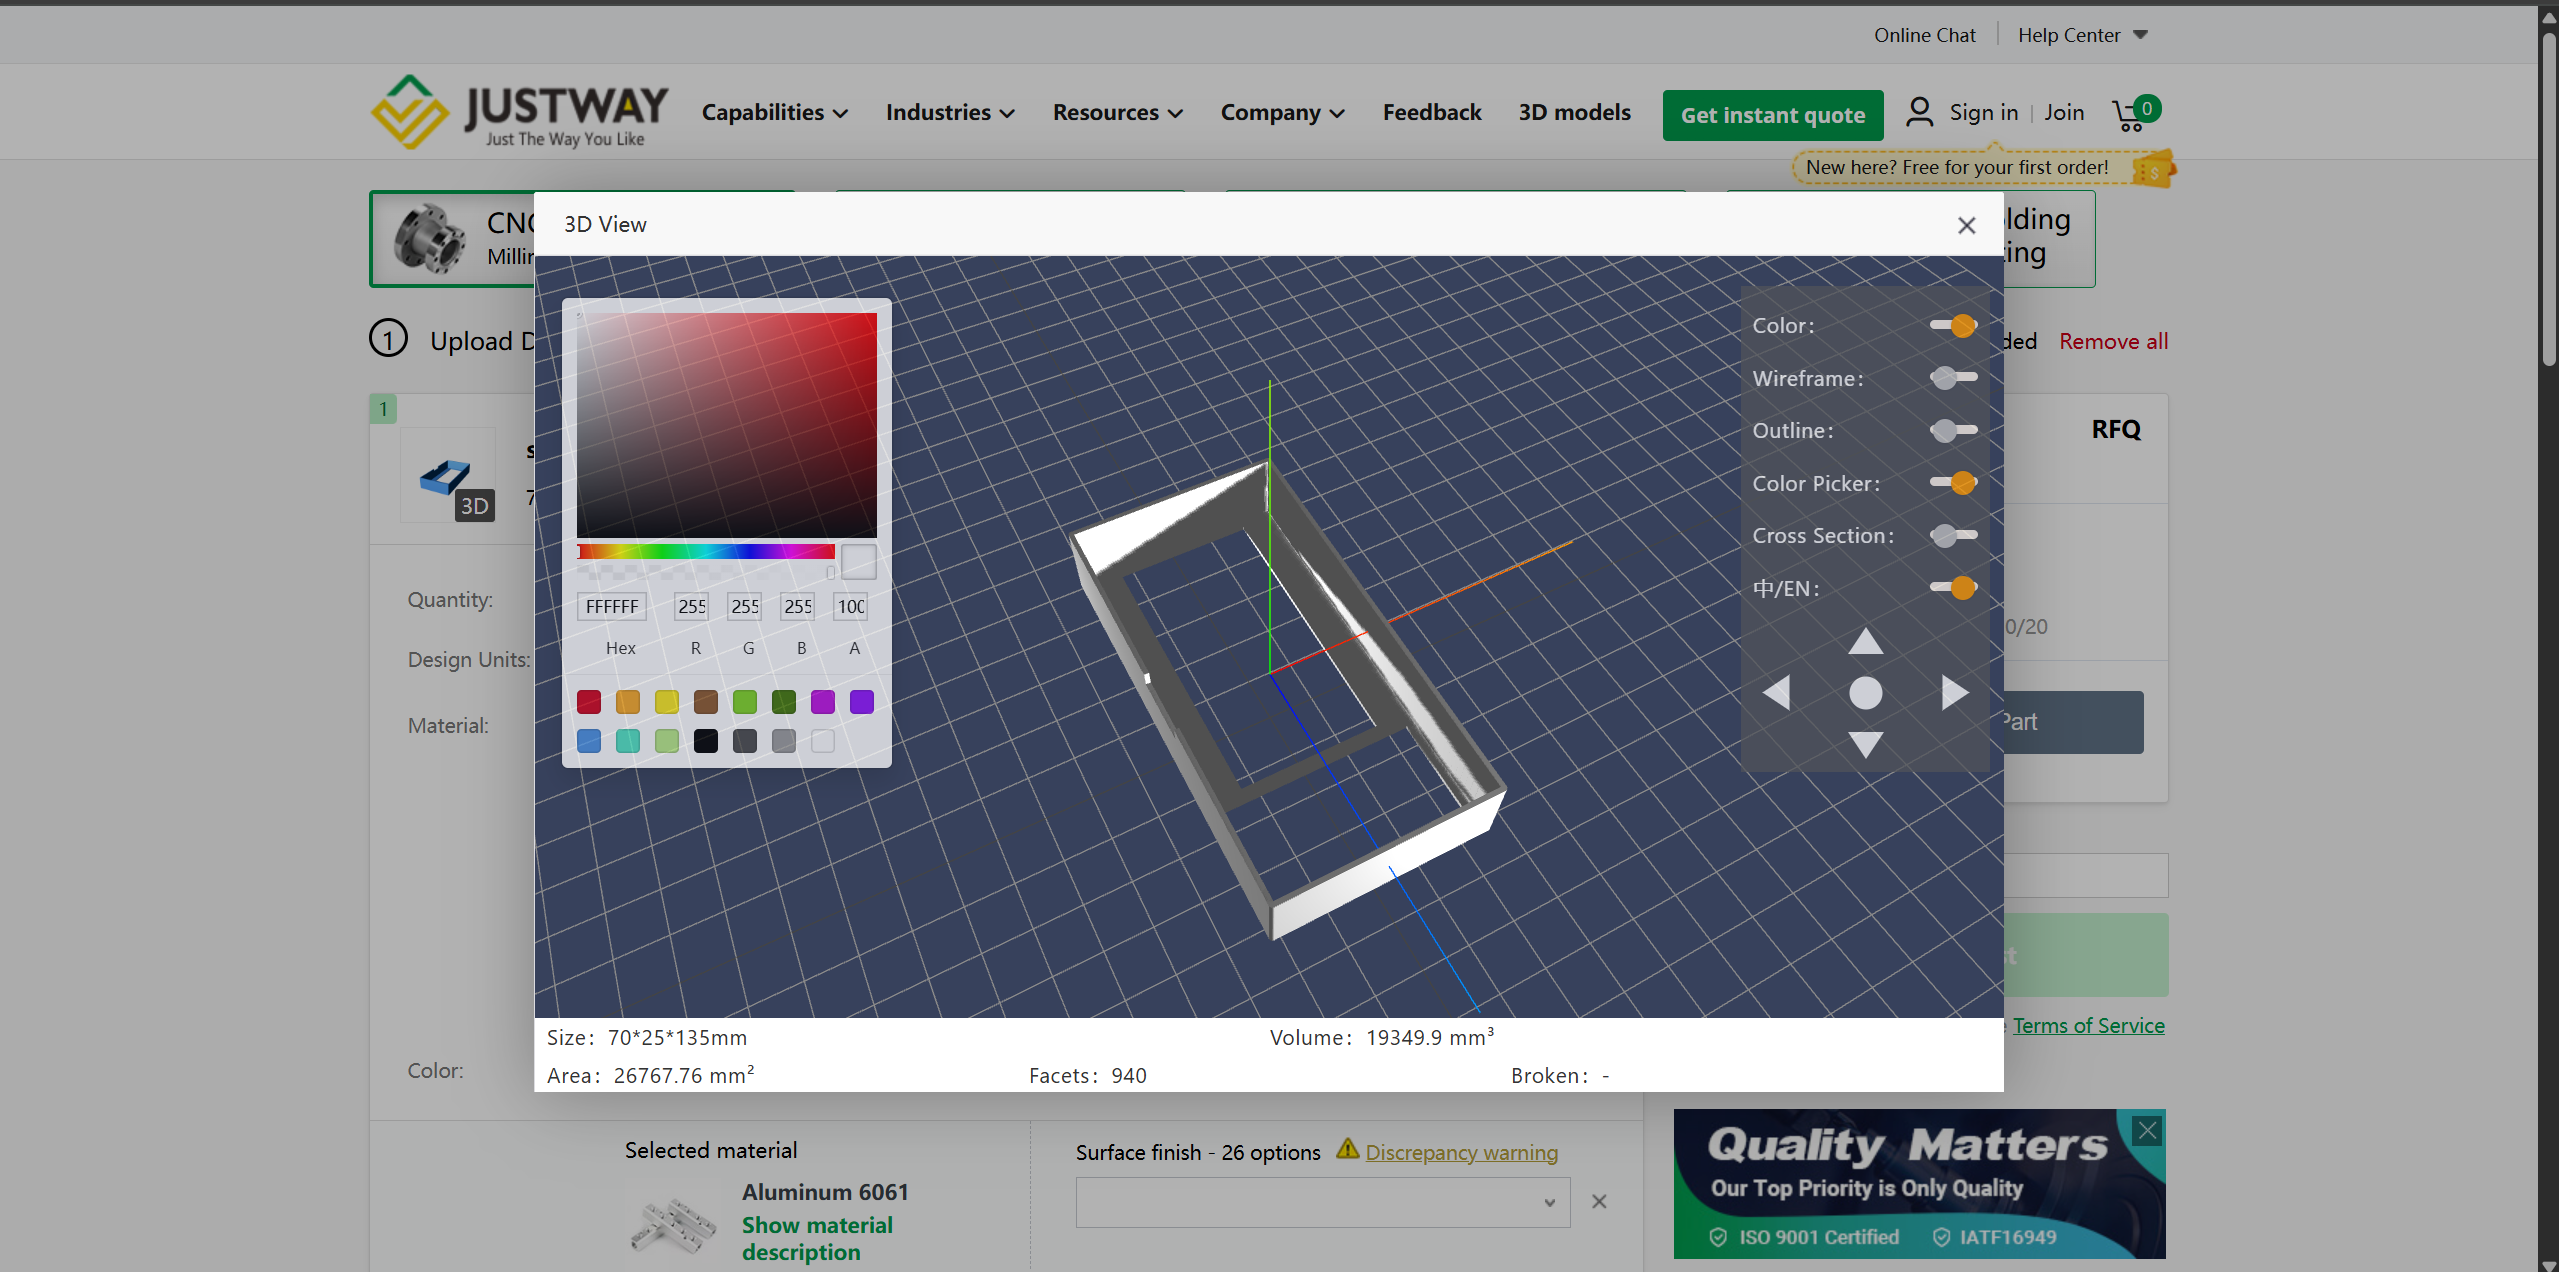2559x1272 pixels.
Task: Click Get instant quote button
Action: coord(1772,115)
